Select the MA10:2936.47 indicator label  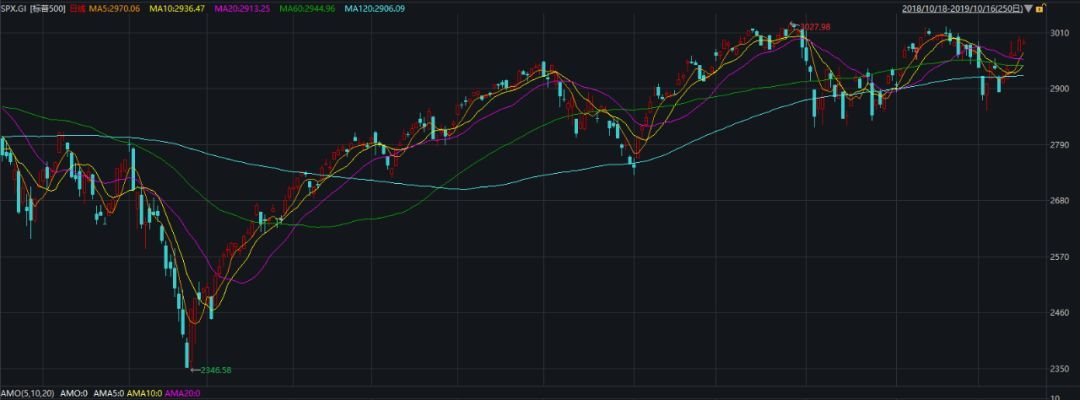(x=177, y=9)
